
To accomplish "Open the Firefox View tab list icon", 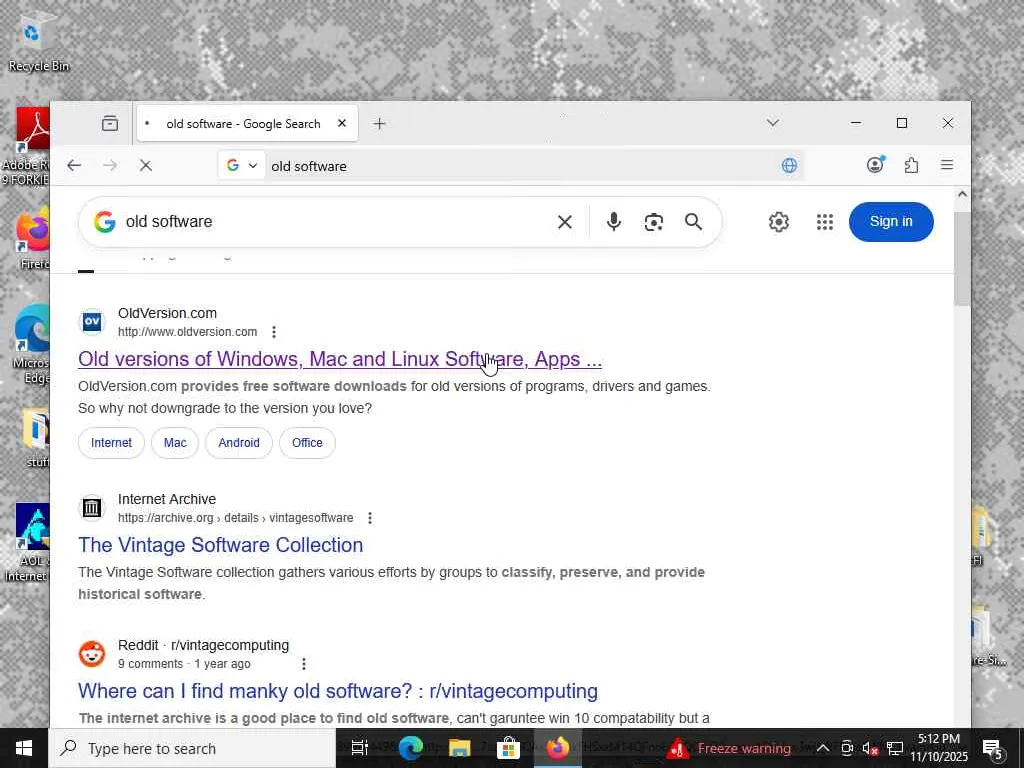I will pyautogui.click(x=110, y=123).
